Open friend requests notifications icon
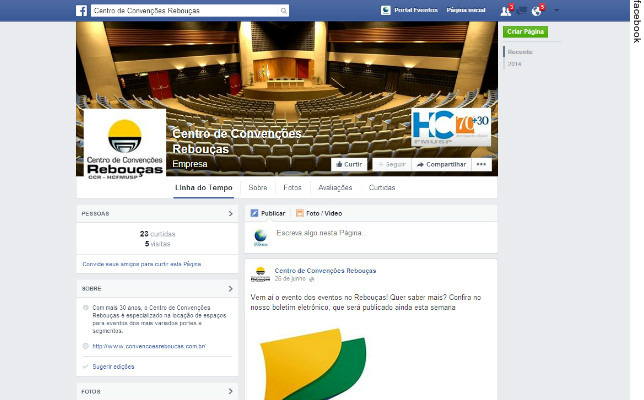The height and width of the screenshot is (400, 644). click(x=505, y=10)
